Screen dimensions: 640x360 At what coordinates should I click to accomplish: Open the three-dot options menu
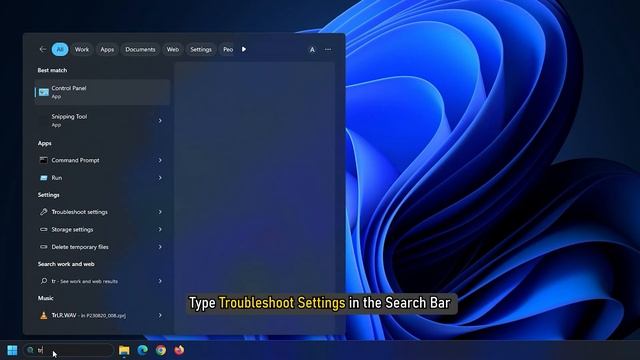point(328,50)
